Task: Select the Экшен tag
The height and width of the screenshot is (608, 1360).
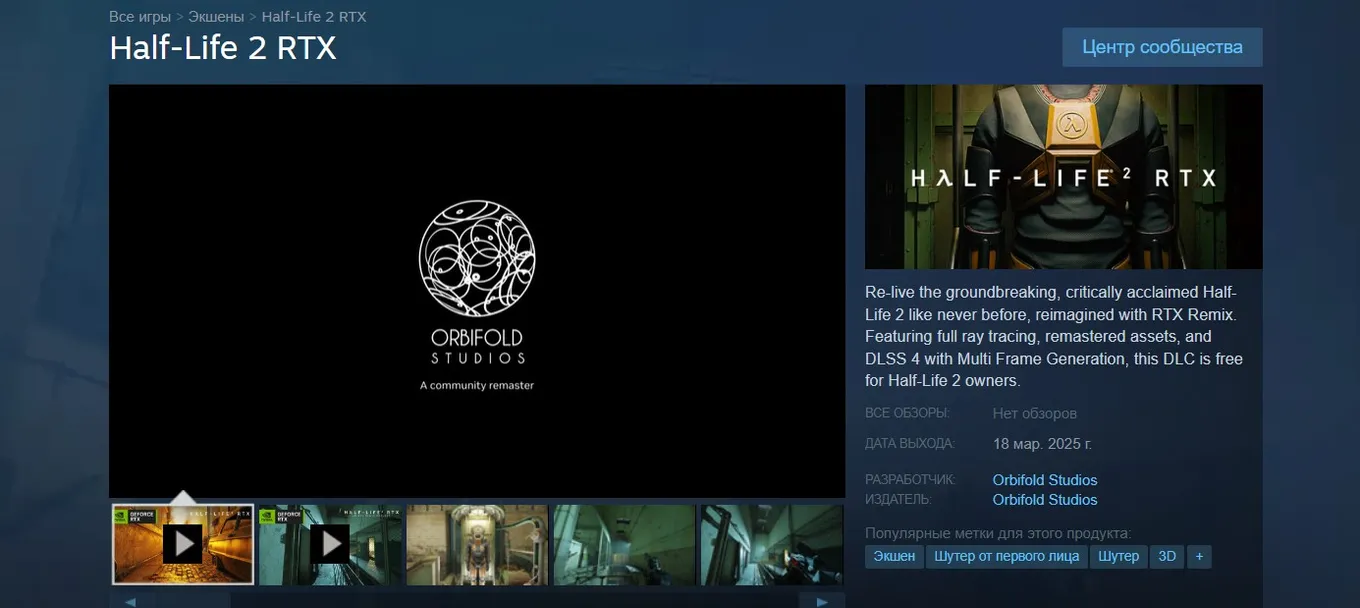Action: 894,556
